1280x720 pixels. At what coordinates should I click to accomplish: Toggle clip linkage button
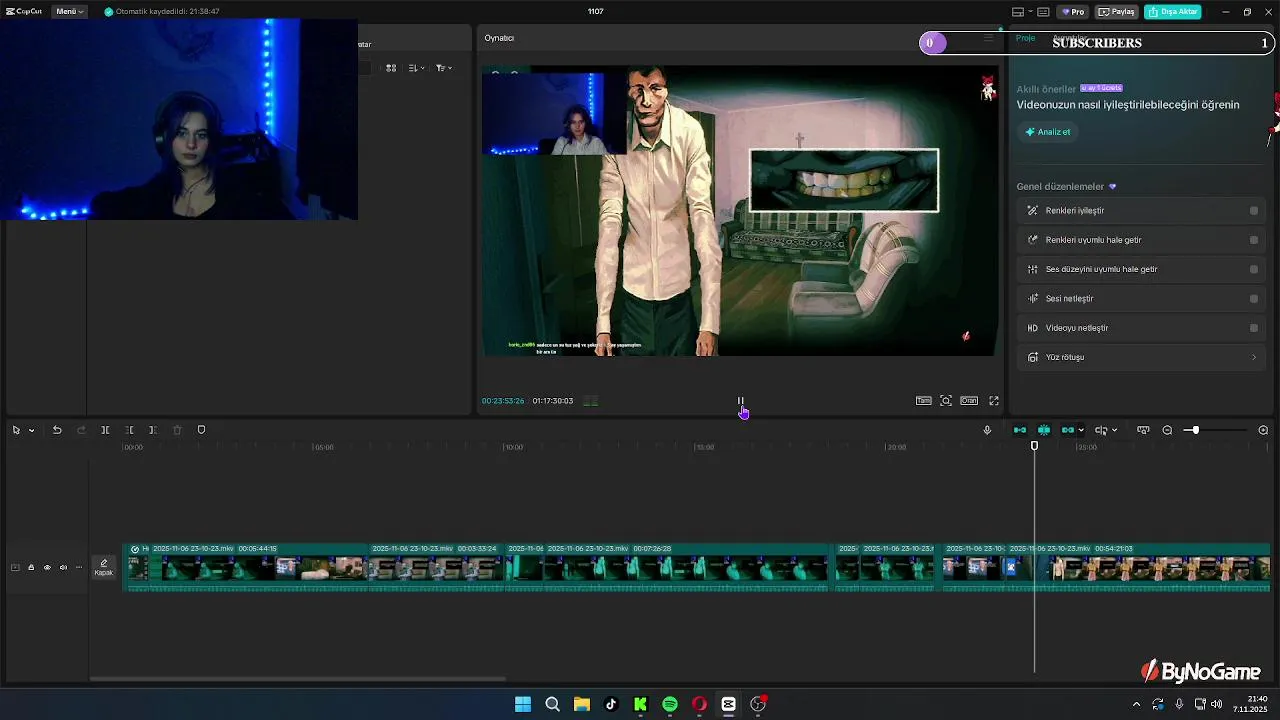(1067, 430)
